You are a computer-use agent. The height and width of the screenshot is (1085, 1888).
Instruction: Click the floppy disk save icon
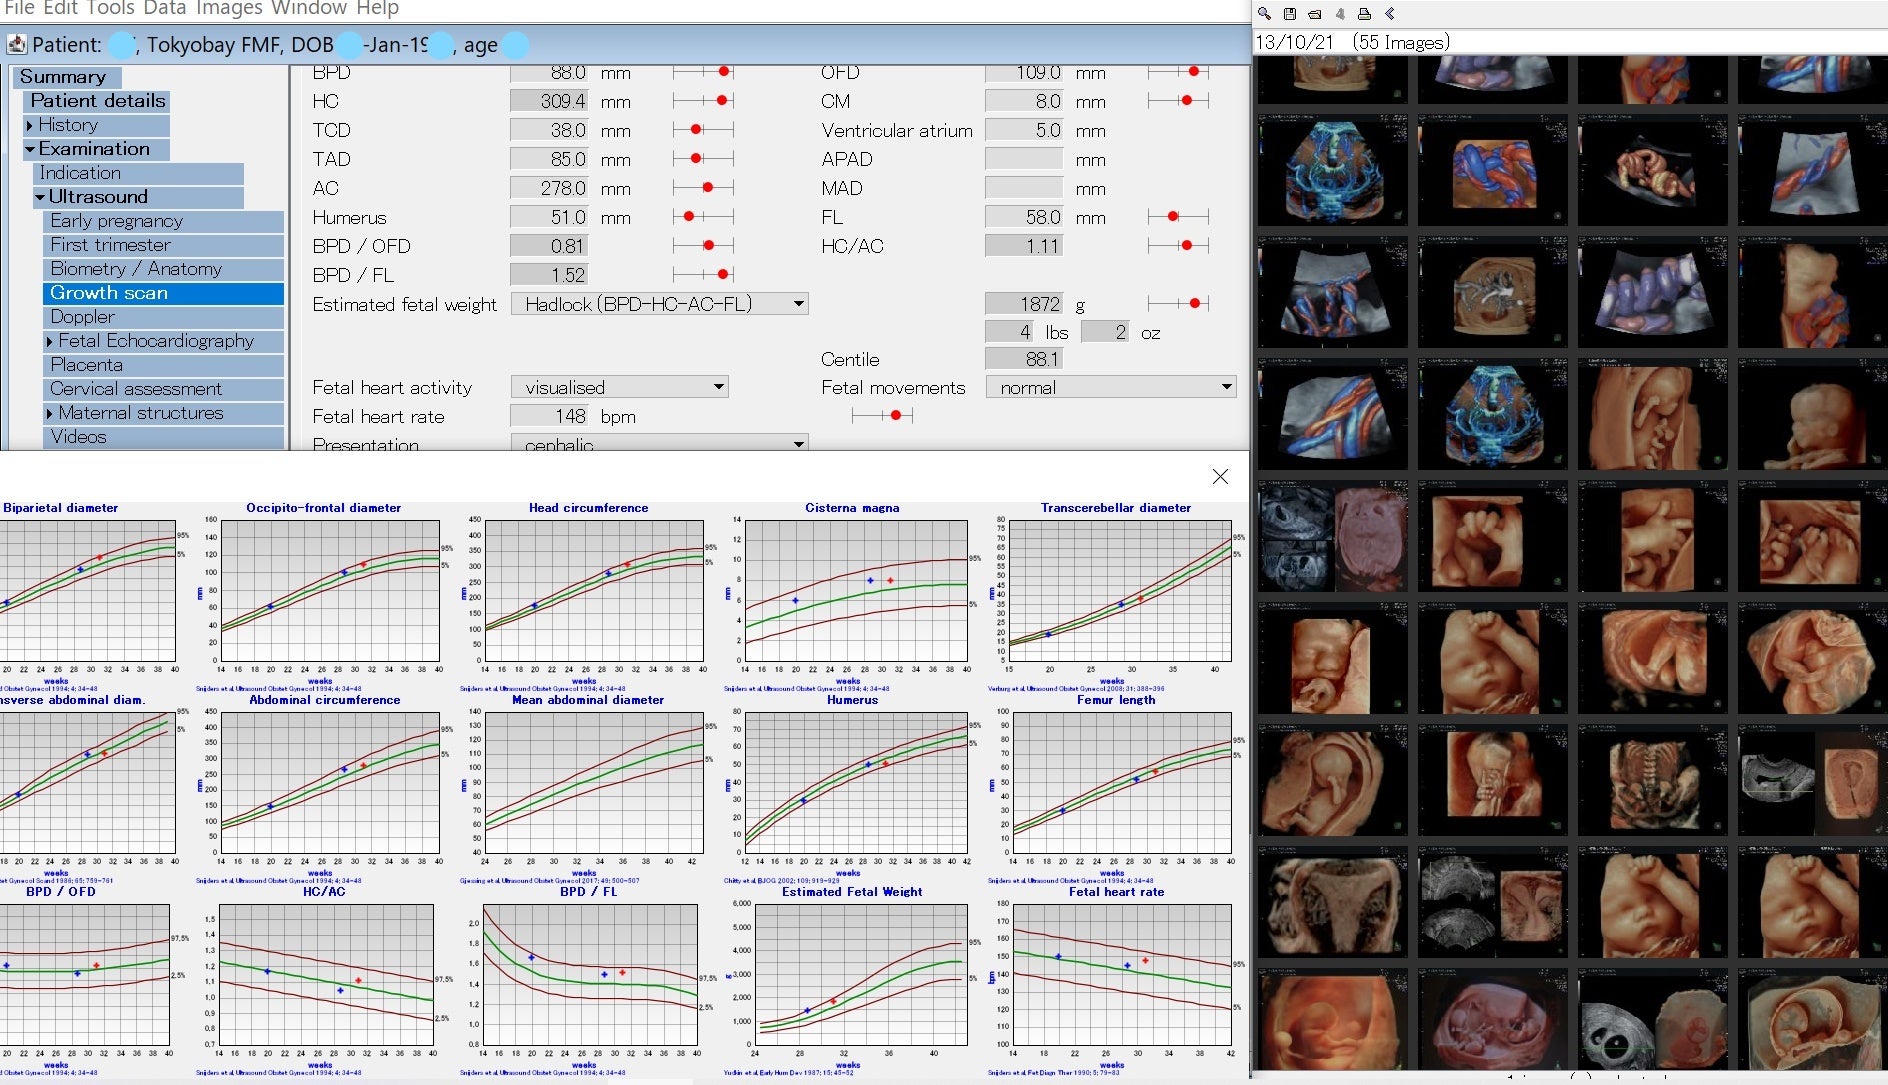(x=1290, y=14)
